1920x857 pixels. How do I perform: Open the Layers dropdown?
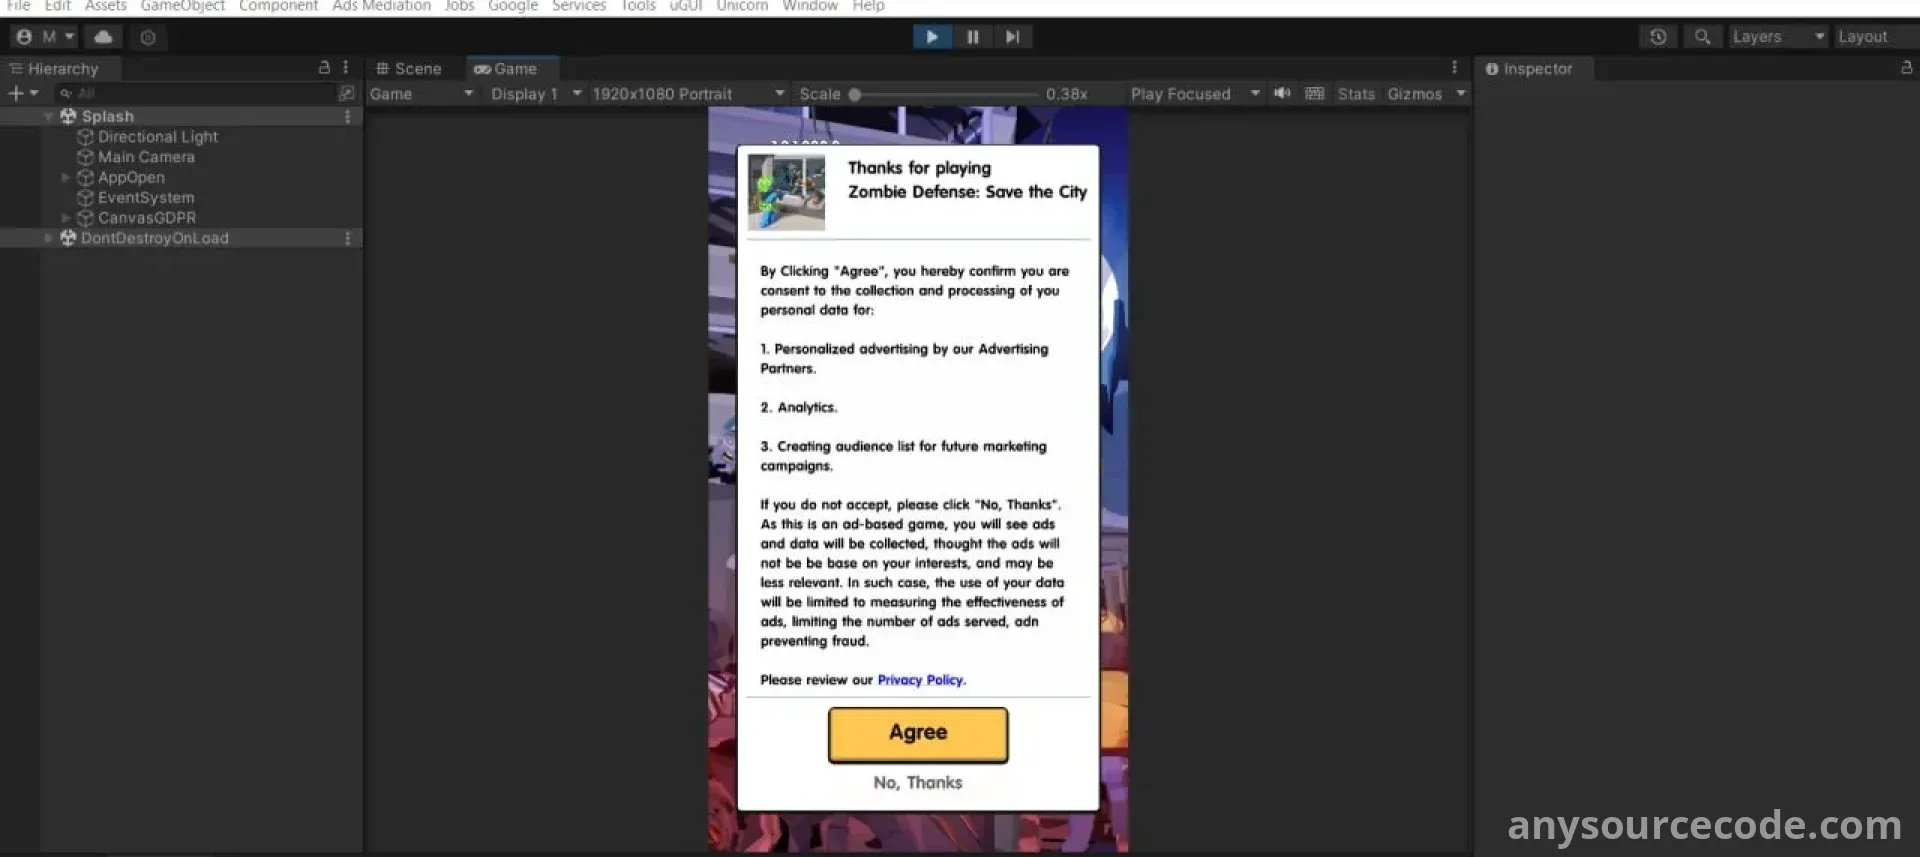point(1779,37)
